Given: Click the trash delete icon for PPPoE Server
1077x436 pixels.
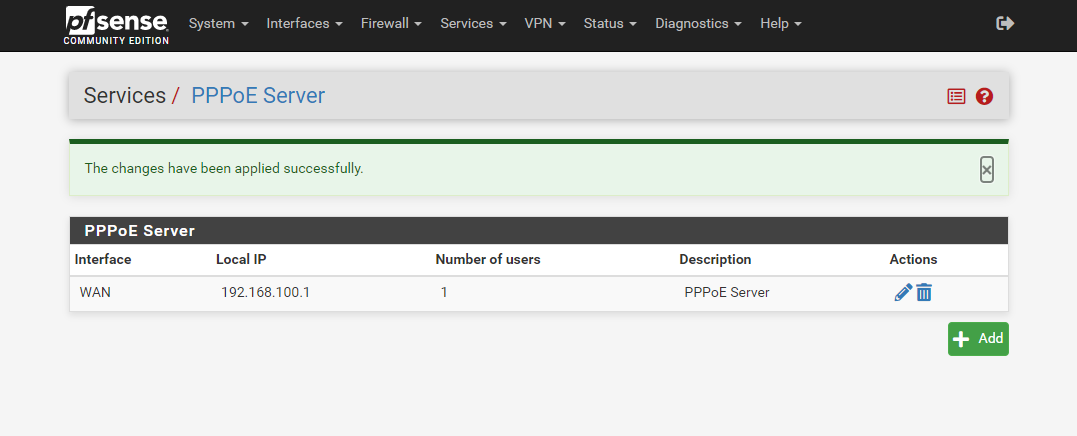Looking at the screenshot, I should pyautogui.click(x=924, y=293).
